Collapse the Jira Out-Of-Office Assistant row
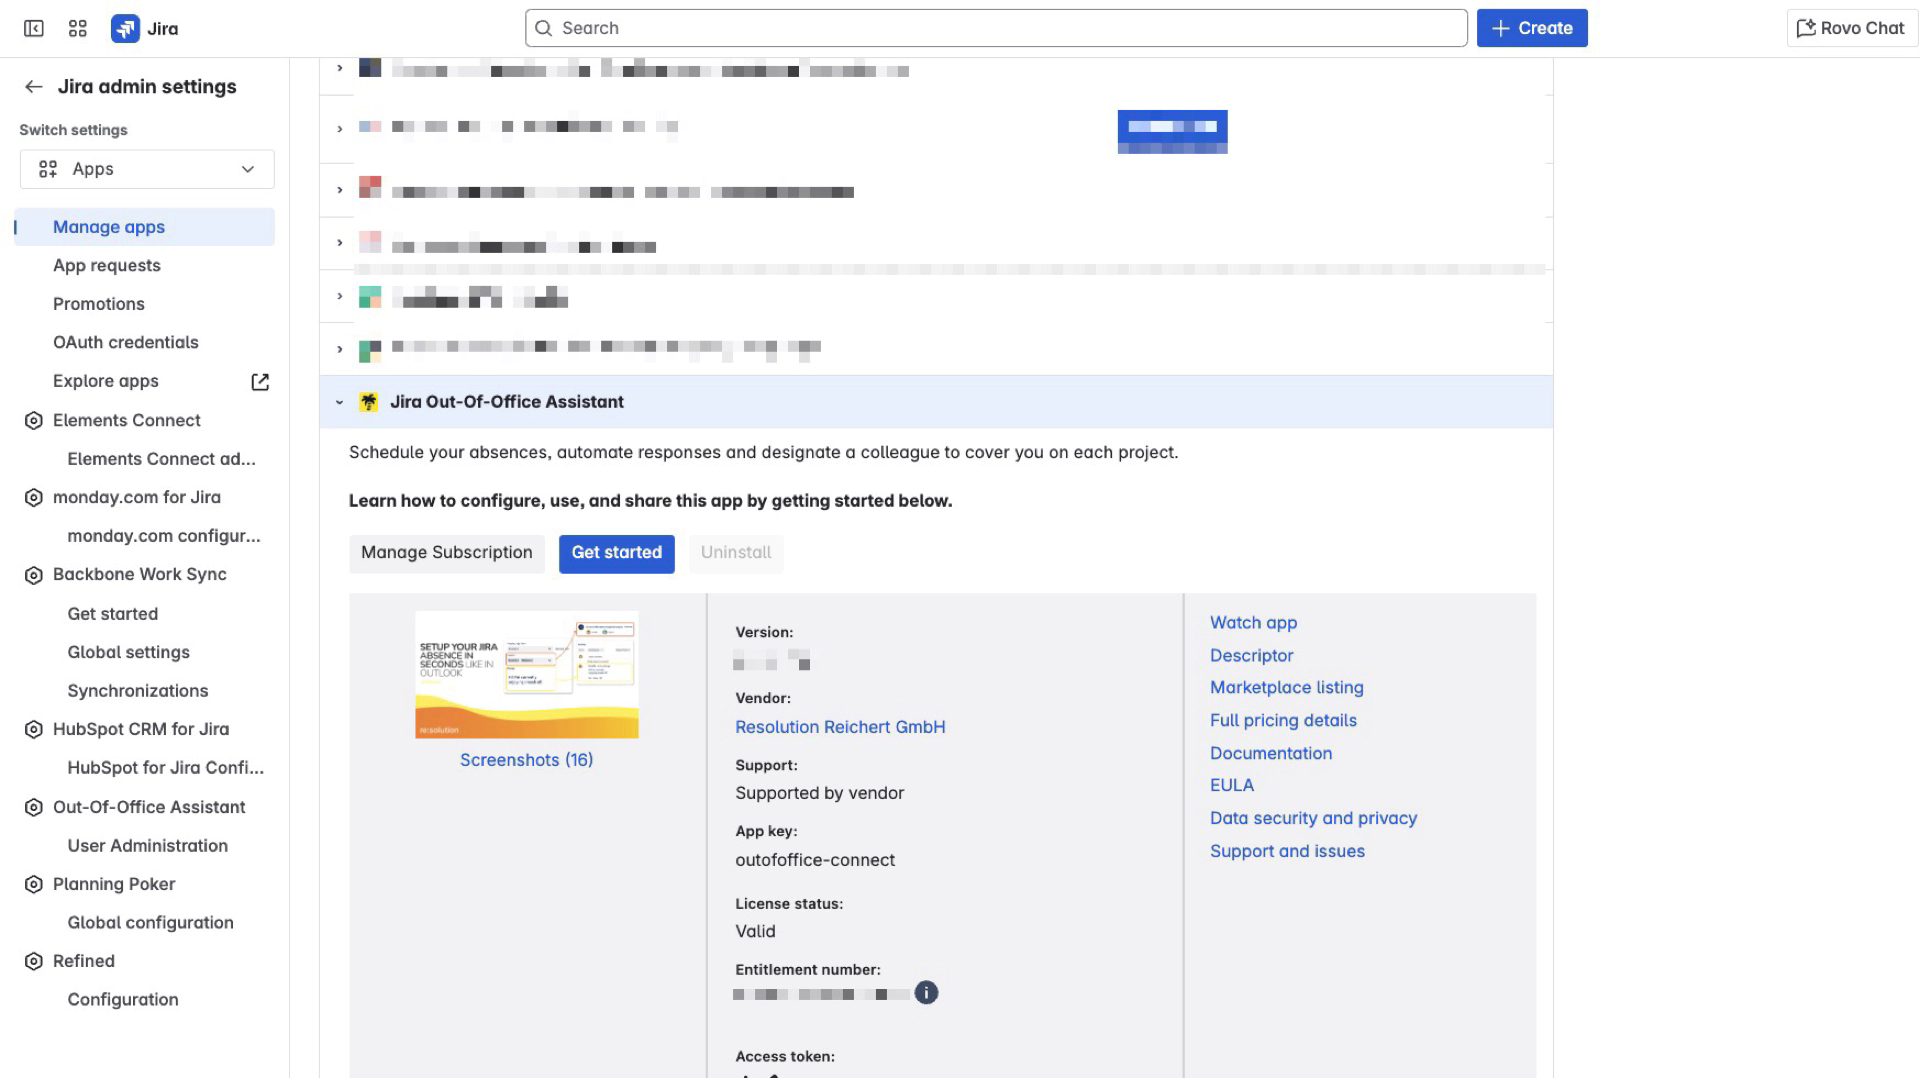1920x1078 pixels. 339,402
